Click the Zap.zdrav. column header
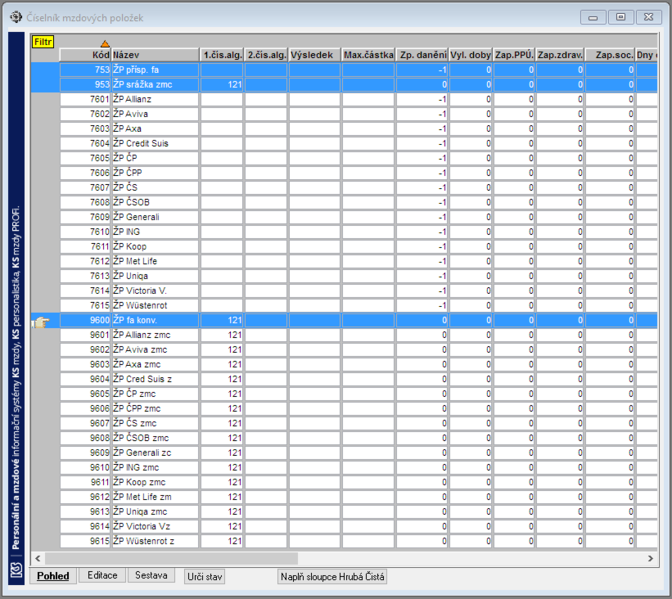Screen dimensions: 672x599 coord(560,55)
